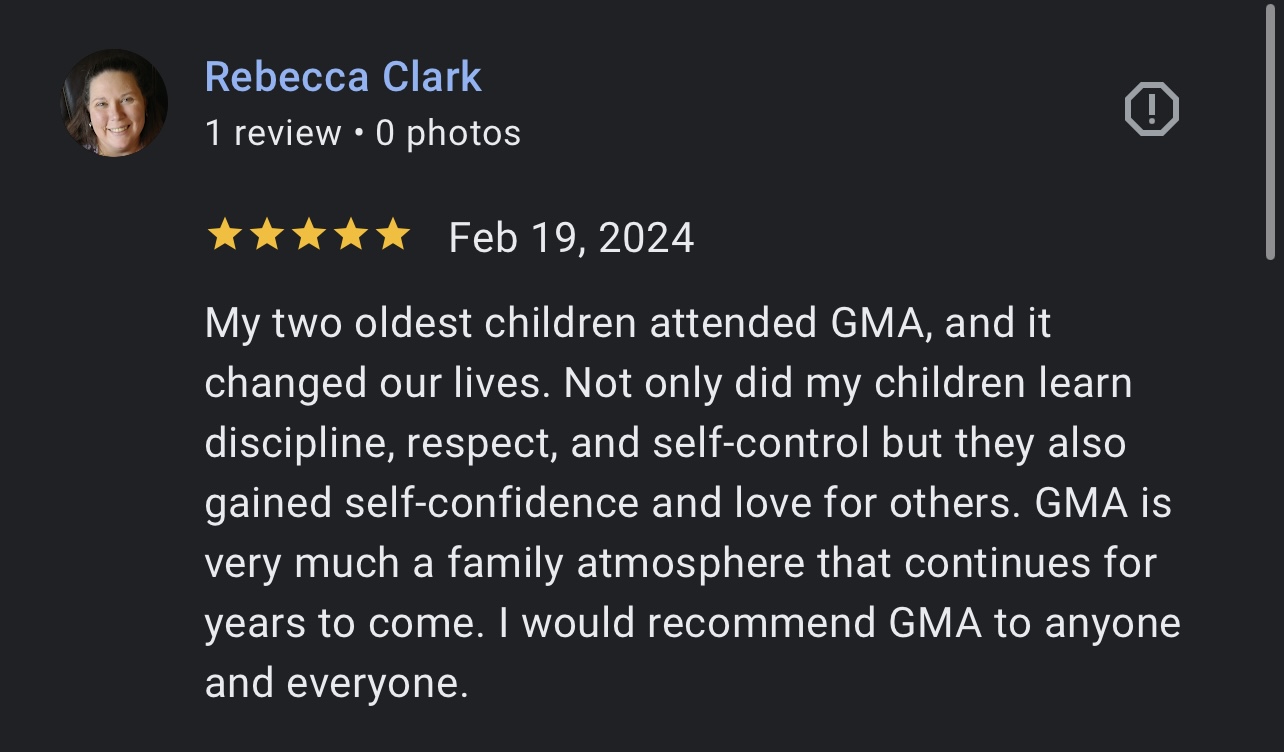Click the third gold rating star
The image size is (1284, 752).
tap(308, 236)
